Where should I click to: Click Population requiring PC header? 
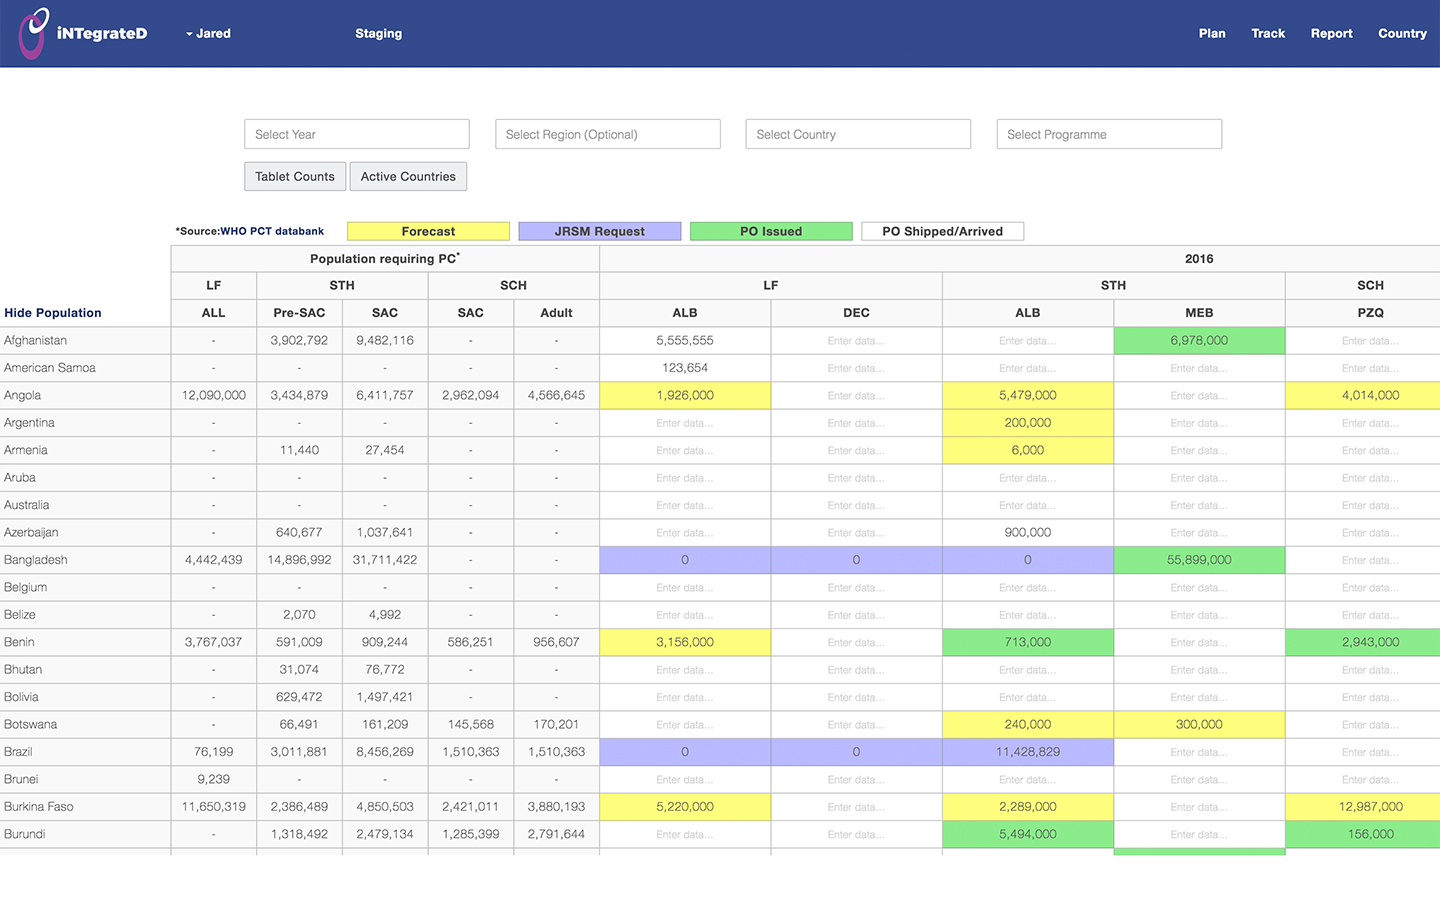(x=385, y=259)
